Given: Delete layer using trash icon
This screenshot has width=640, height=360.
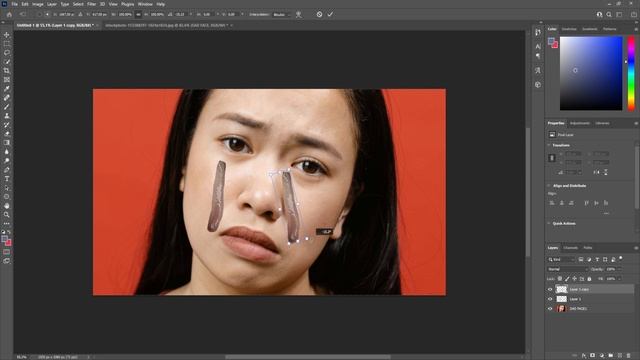Looking at the screenshot, I should point(629,356).
